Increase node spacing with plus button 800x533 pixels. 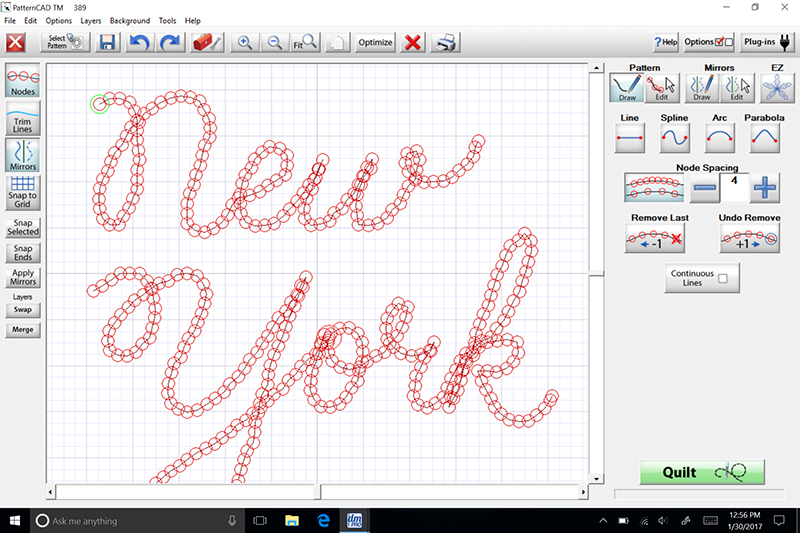pos(765,186)
